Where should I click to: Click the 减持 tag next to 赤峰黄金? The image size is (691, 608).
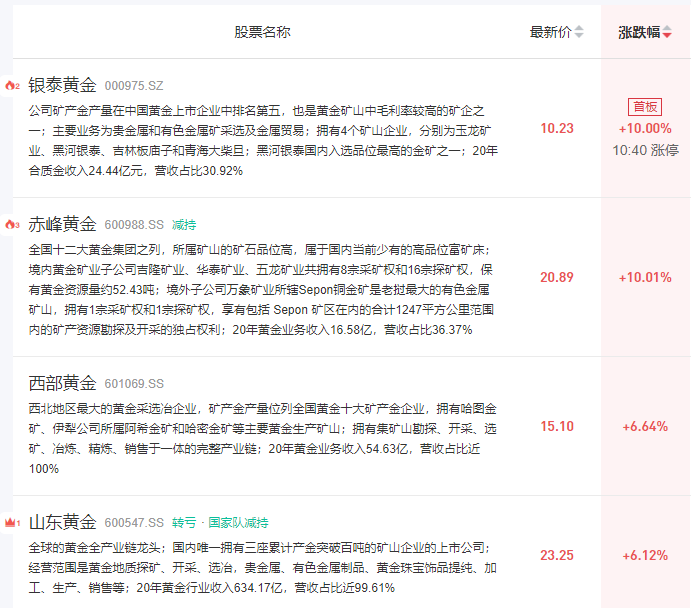(x=184, y=225)
